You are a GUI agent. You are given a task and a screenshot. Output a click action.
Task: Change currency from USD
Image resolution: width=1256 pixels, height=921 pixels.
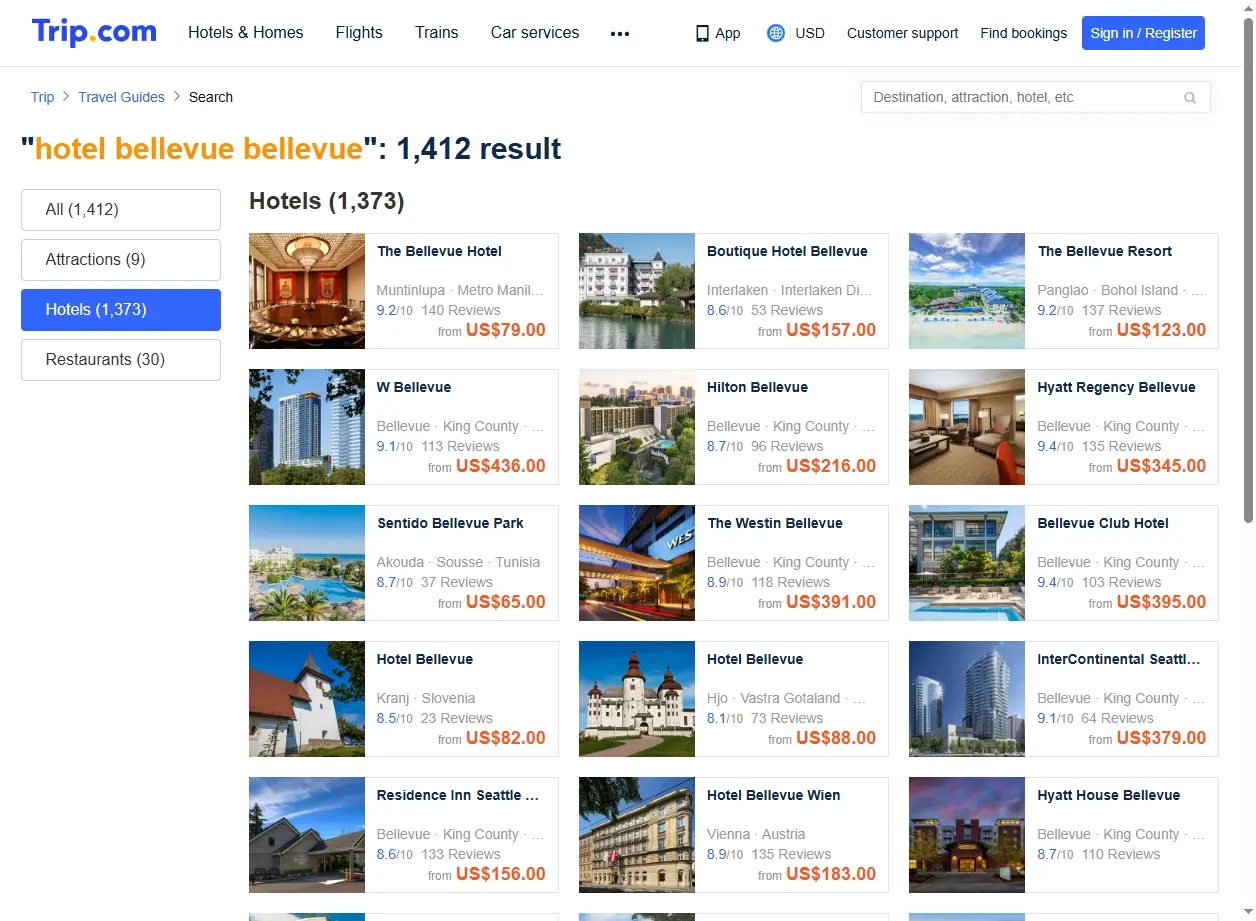click(810, 33)
